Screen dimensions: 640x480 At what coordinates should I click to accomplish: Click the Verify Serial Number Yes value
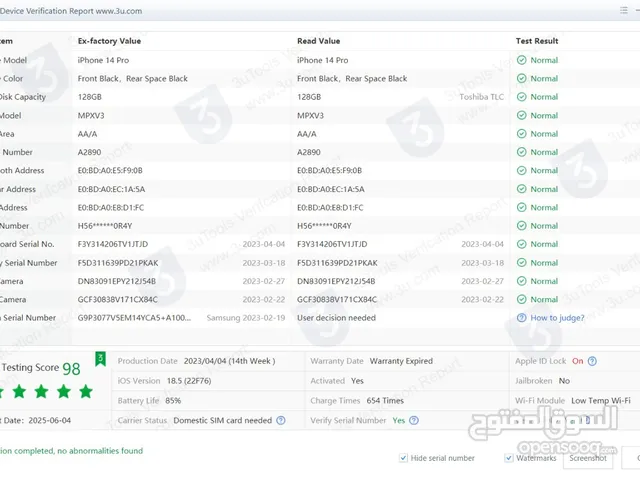coord(399,420)
